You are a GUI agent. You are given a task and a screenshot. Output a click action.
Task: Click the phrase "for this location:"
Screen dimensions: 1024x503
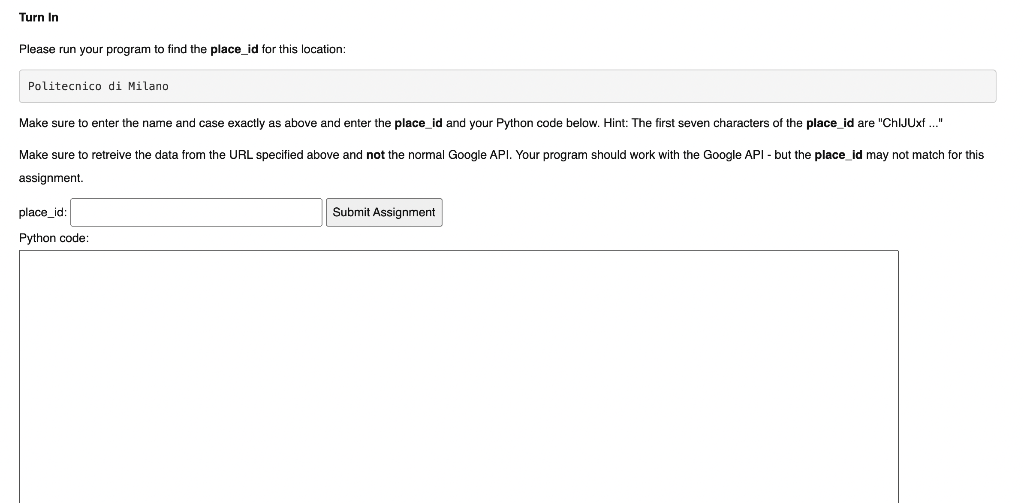pos(304,49)
